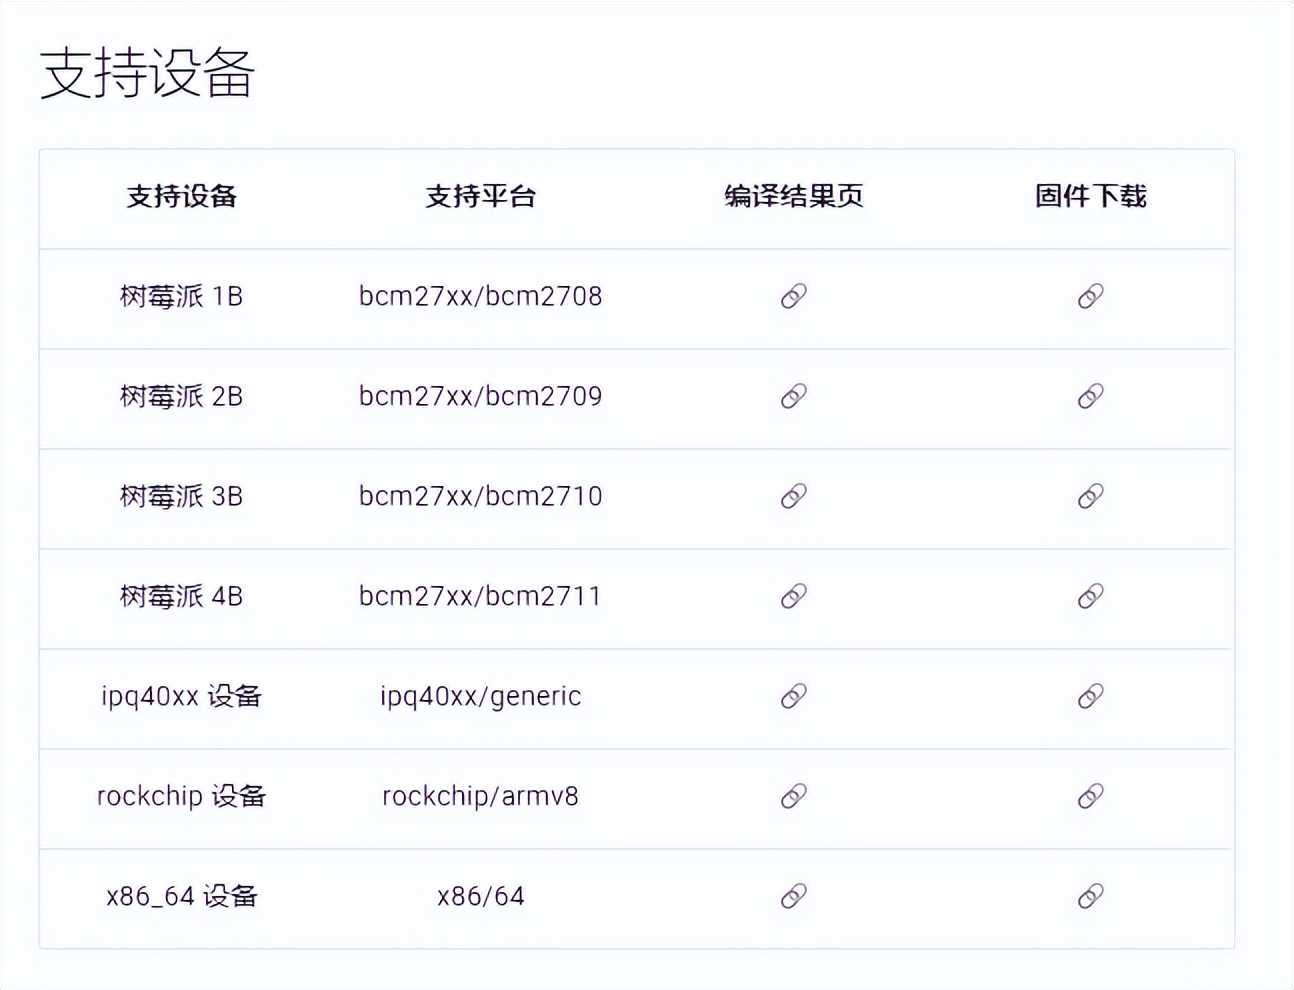Click platform text rockchip/armv8
Screen dimensions: 1294x990
pos(481,796)
